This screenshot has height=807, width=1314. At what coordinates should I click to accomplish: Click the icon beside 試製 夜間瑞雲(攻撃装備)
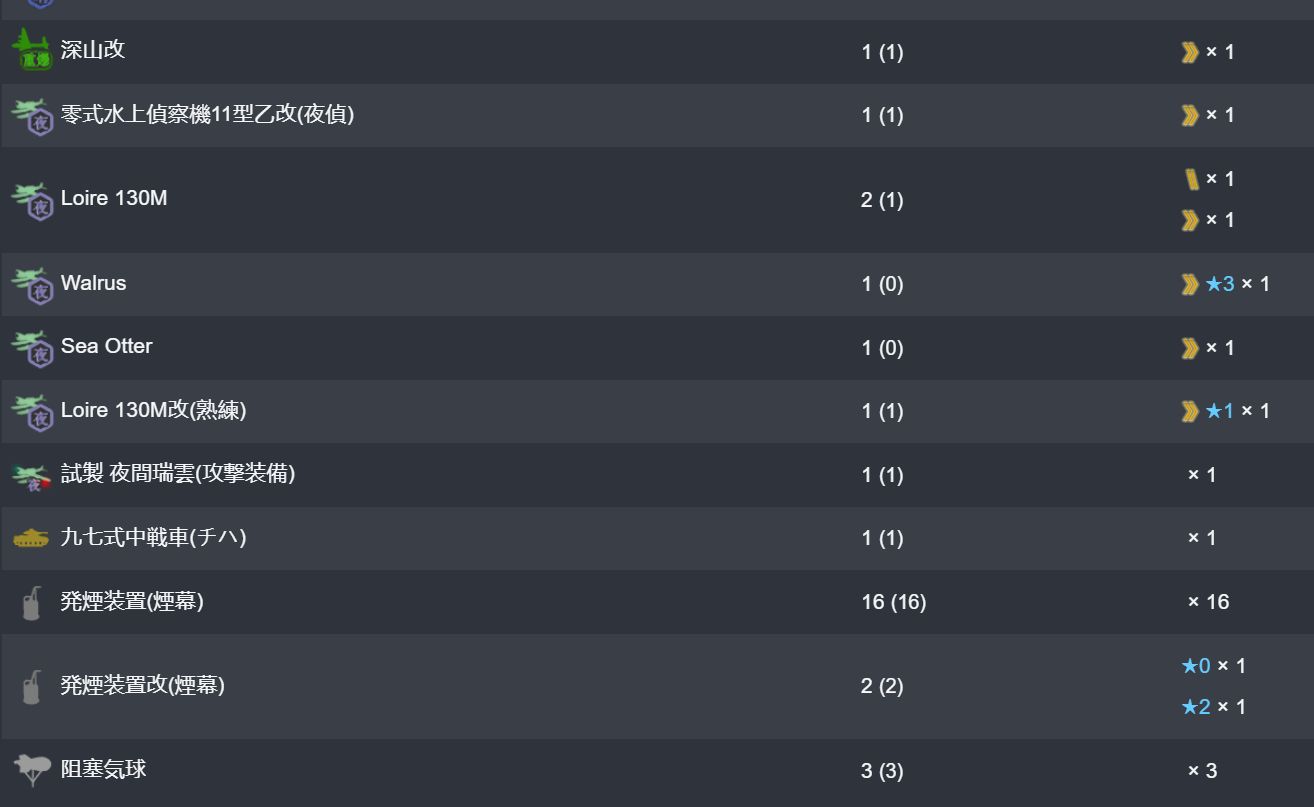coord(32,476)
